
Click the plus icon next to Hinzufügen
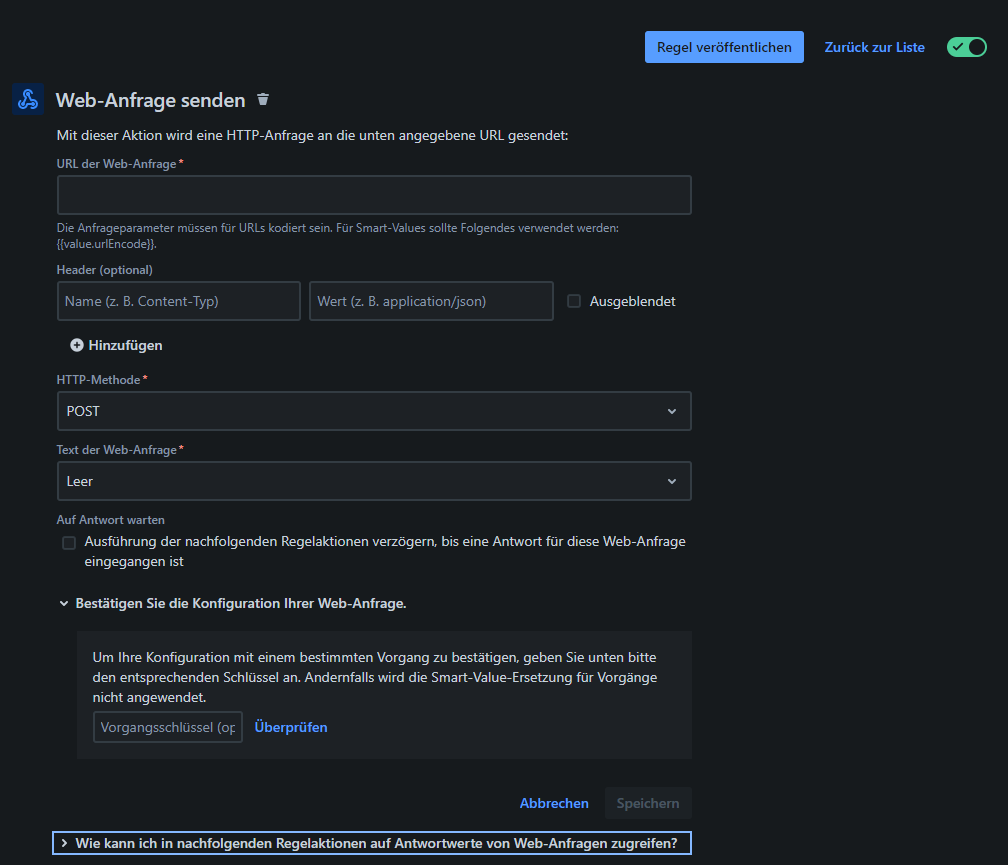coord(76,345)
